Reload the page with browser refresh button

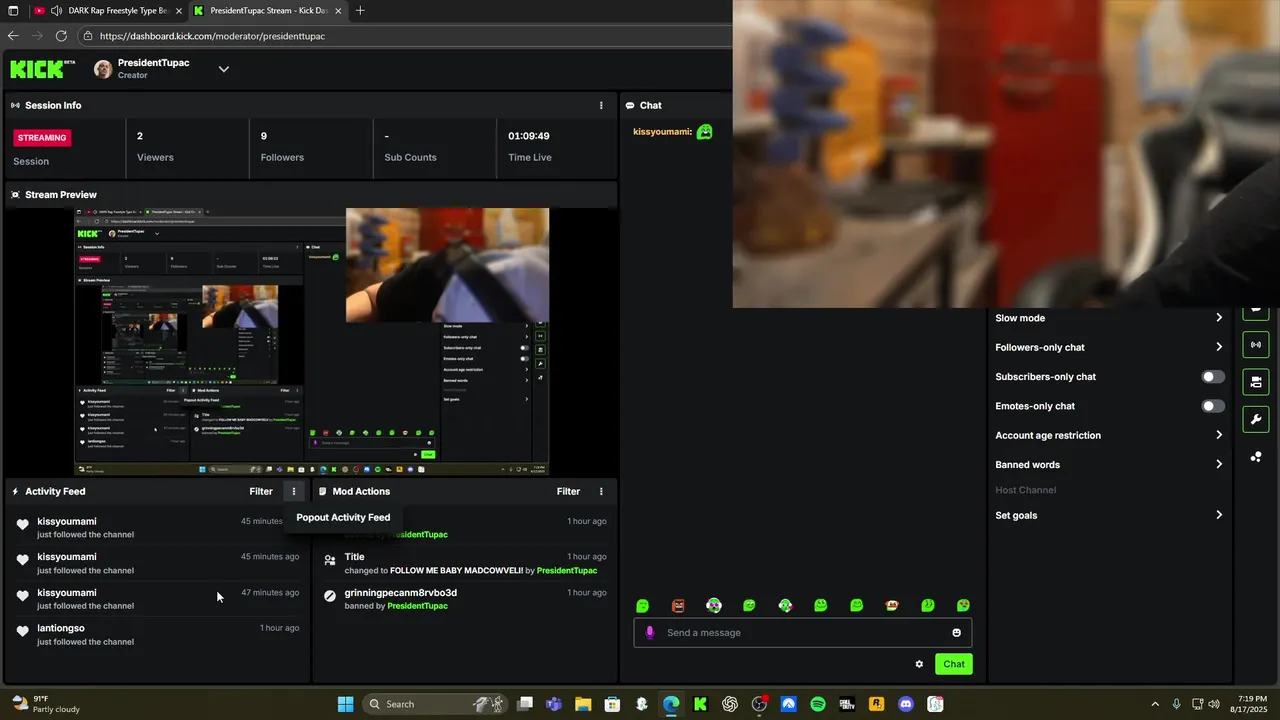61,35
